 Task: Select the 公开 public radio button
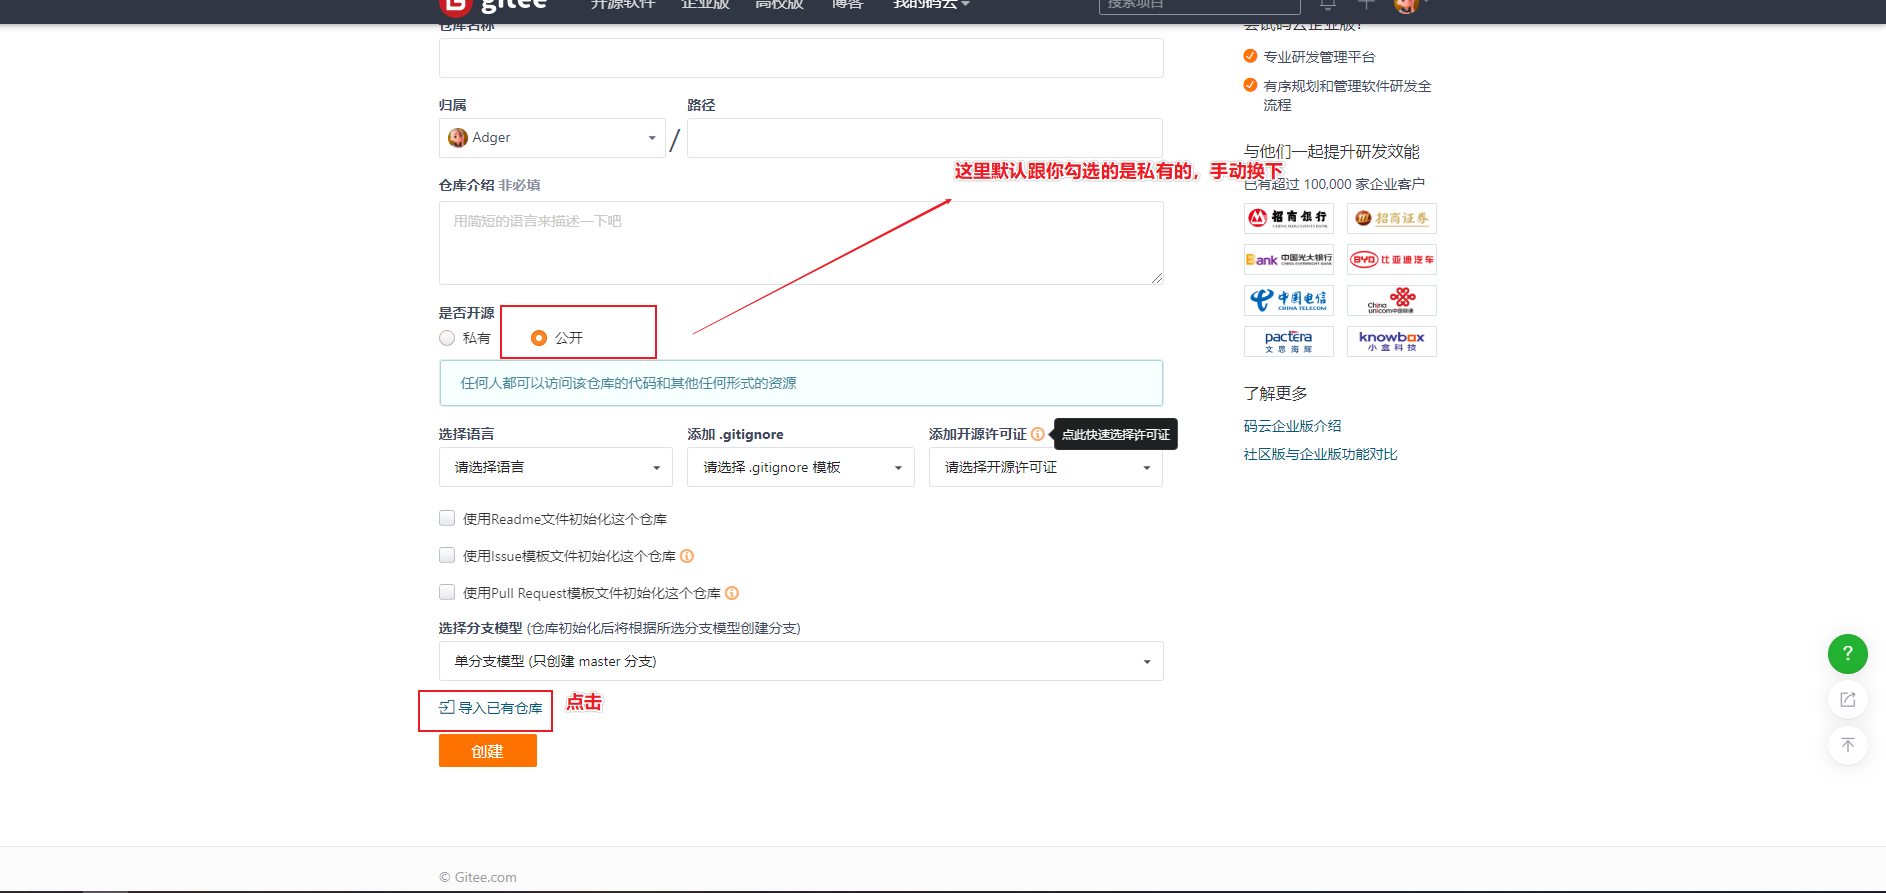(539, 338)
